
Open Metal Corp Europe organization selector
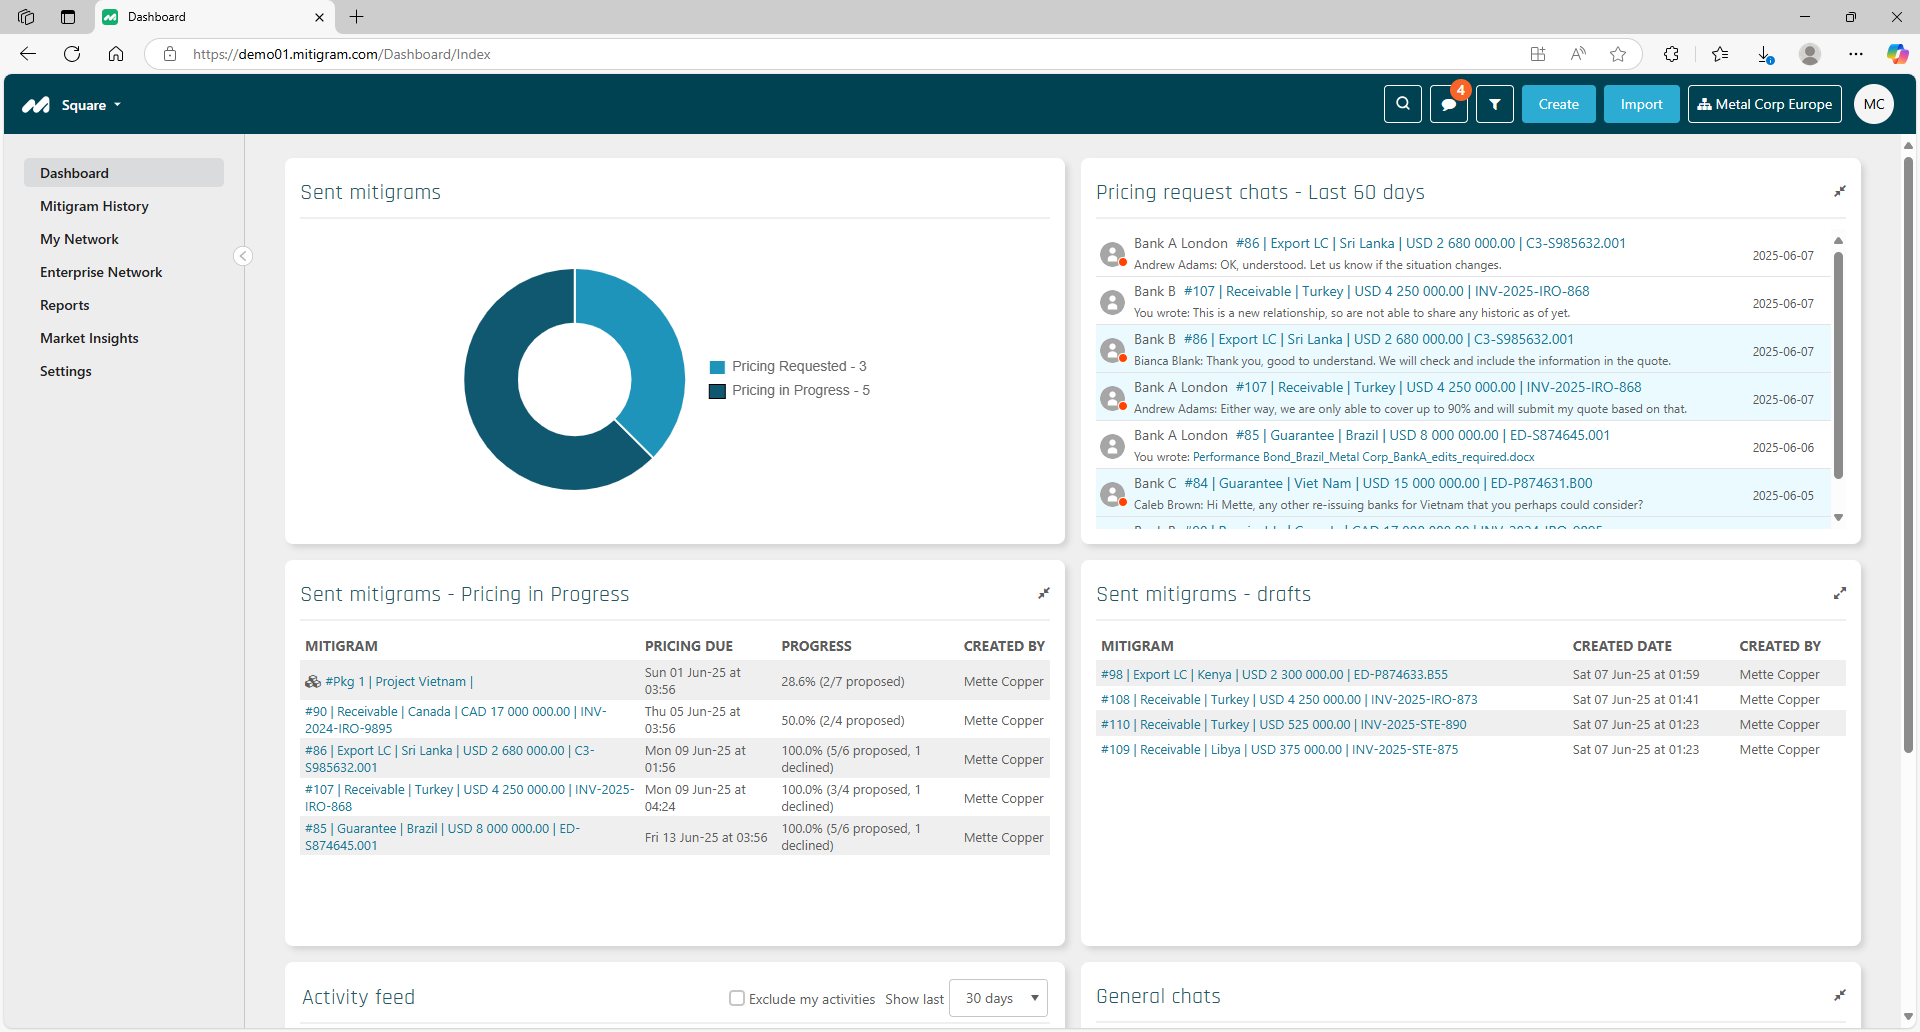(x=1764, y=104)
